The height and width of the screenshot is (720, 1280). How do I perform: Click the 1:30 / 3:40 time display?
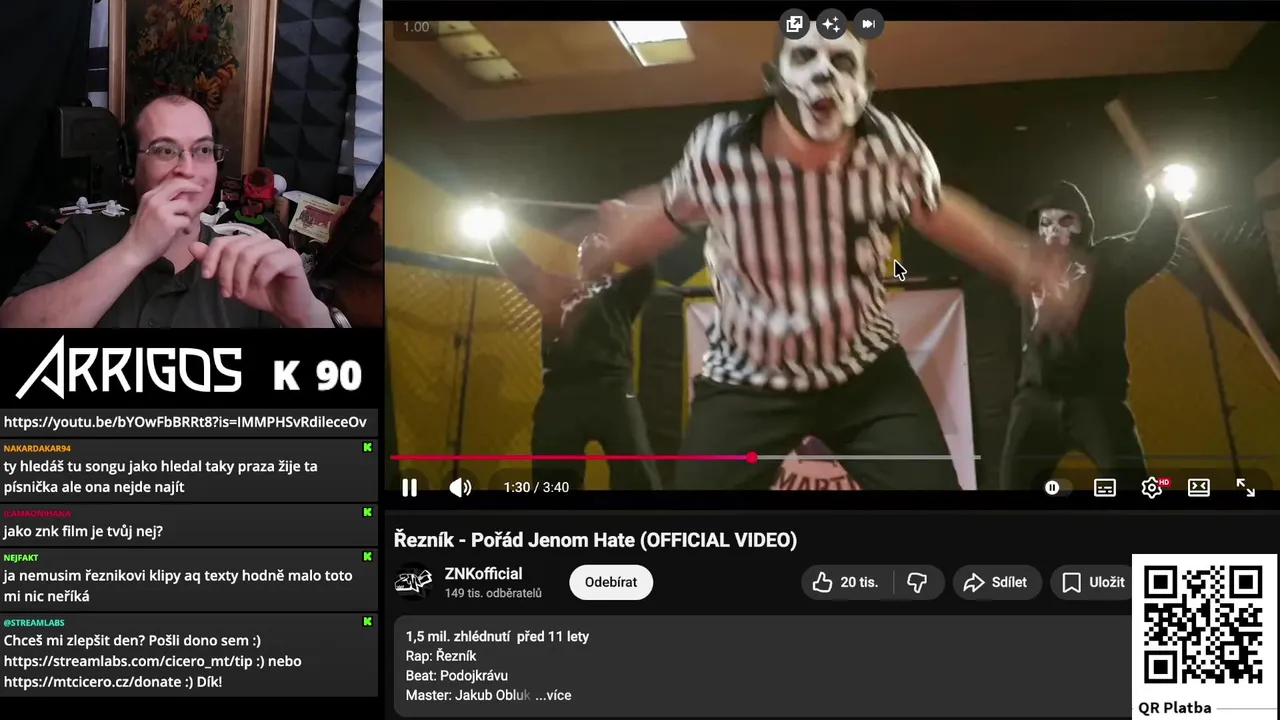coord(536,487)
